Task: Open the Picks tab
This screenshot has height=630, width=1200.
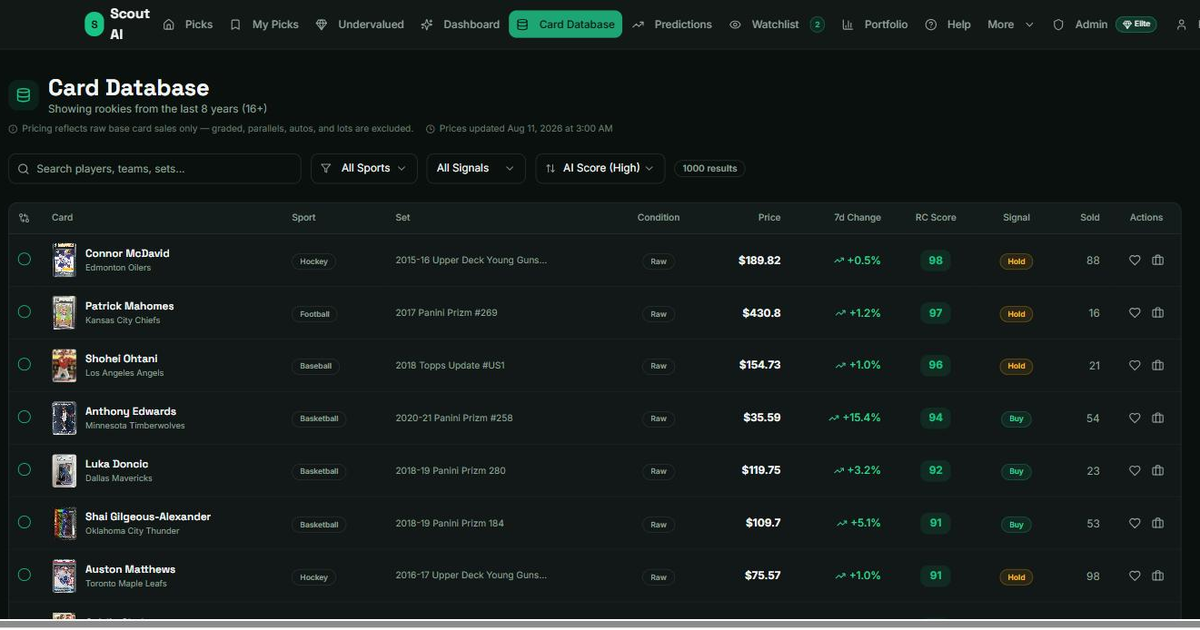Action: coord(188,24)
